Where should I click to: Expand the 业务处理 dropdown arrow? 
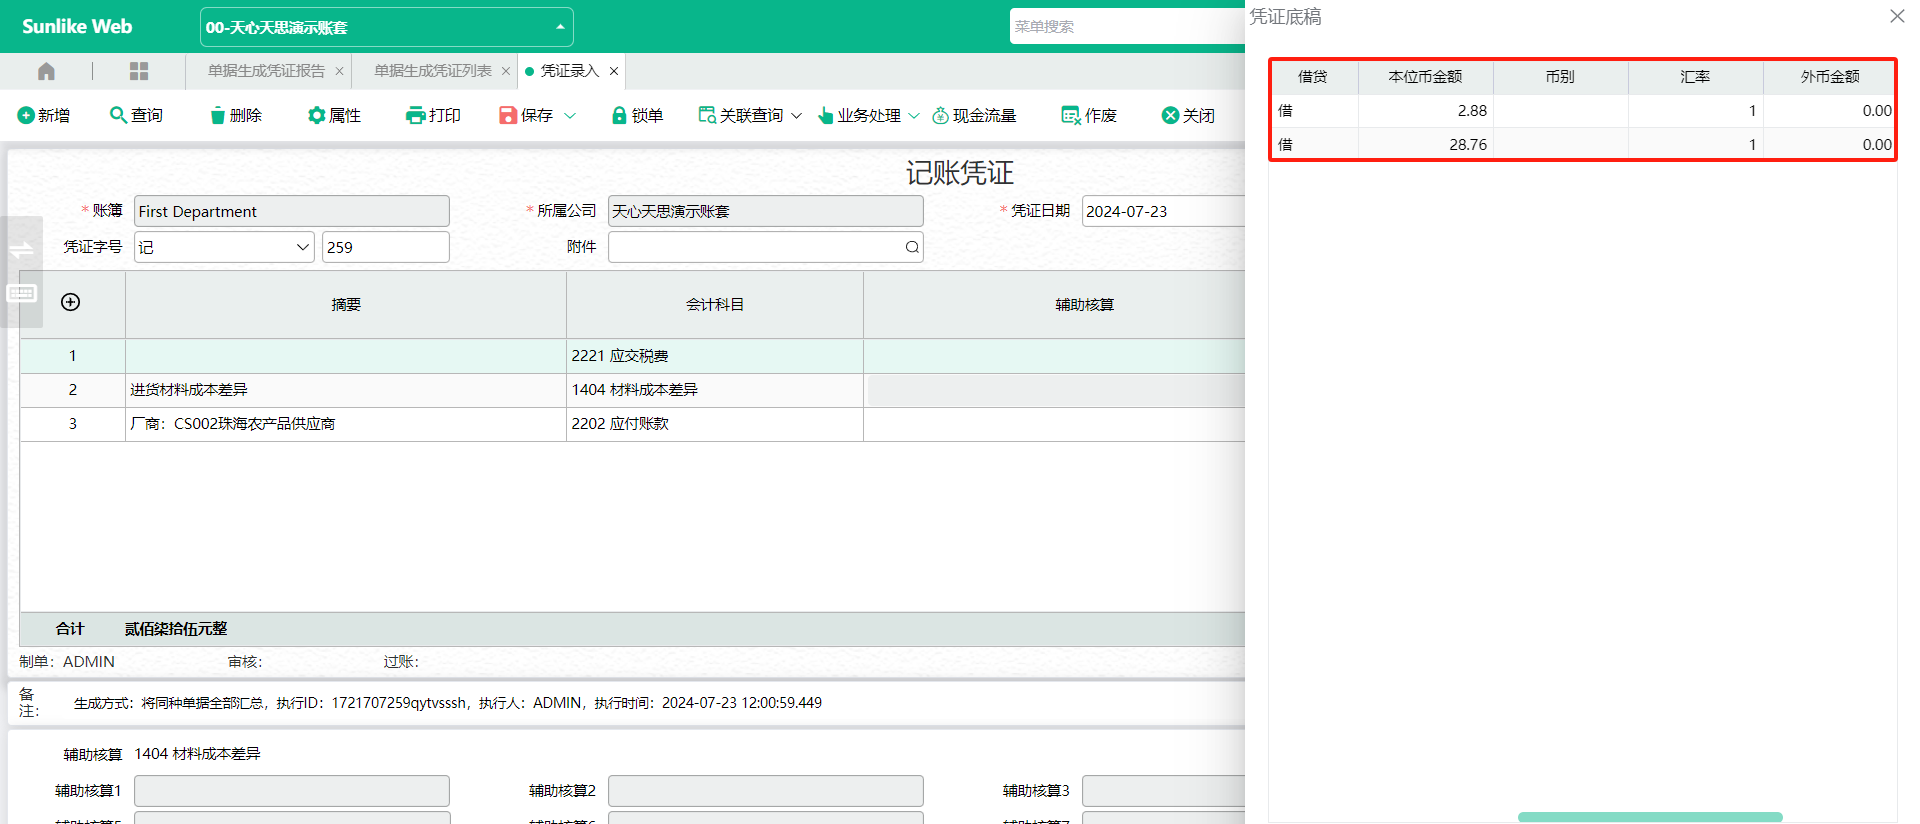914,116
